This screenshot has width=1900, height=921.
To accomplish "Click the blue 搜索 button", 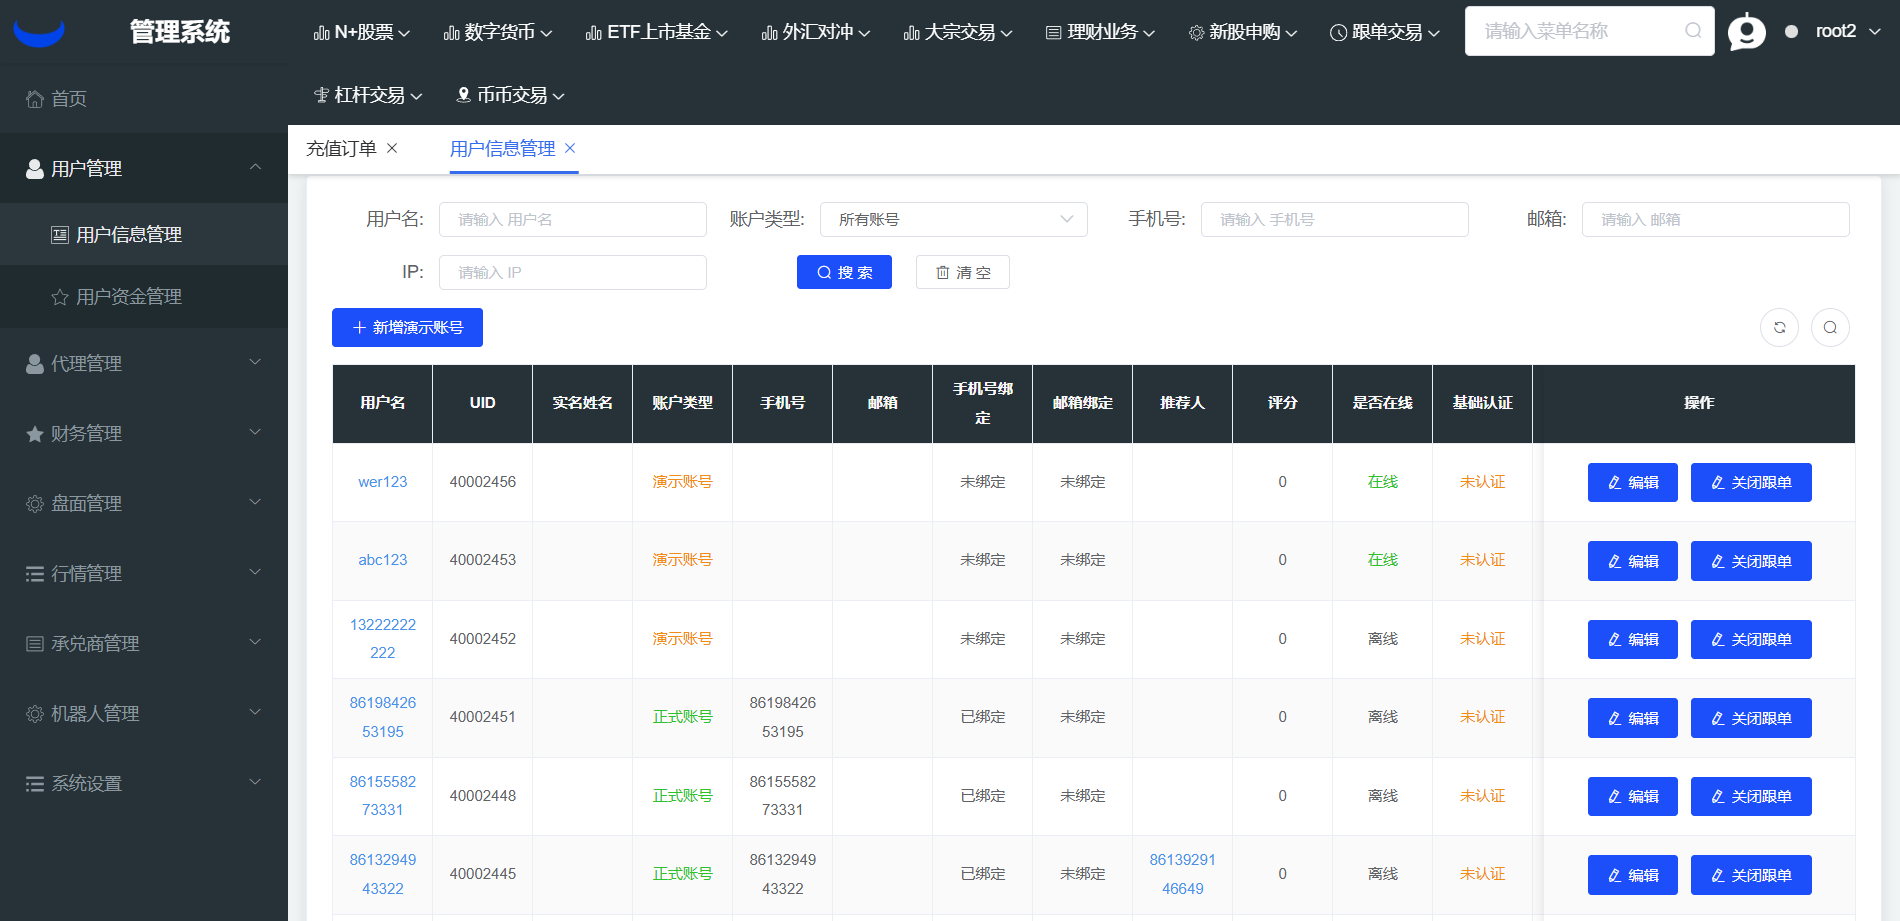I will point(844,272).
